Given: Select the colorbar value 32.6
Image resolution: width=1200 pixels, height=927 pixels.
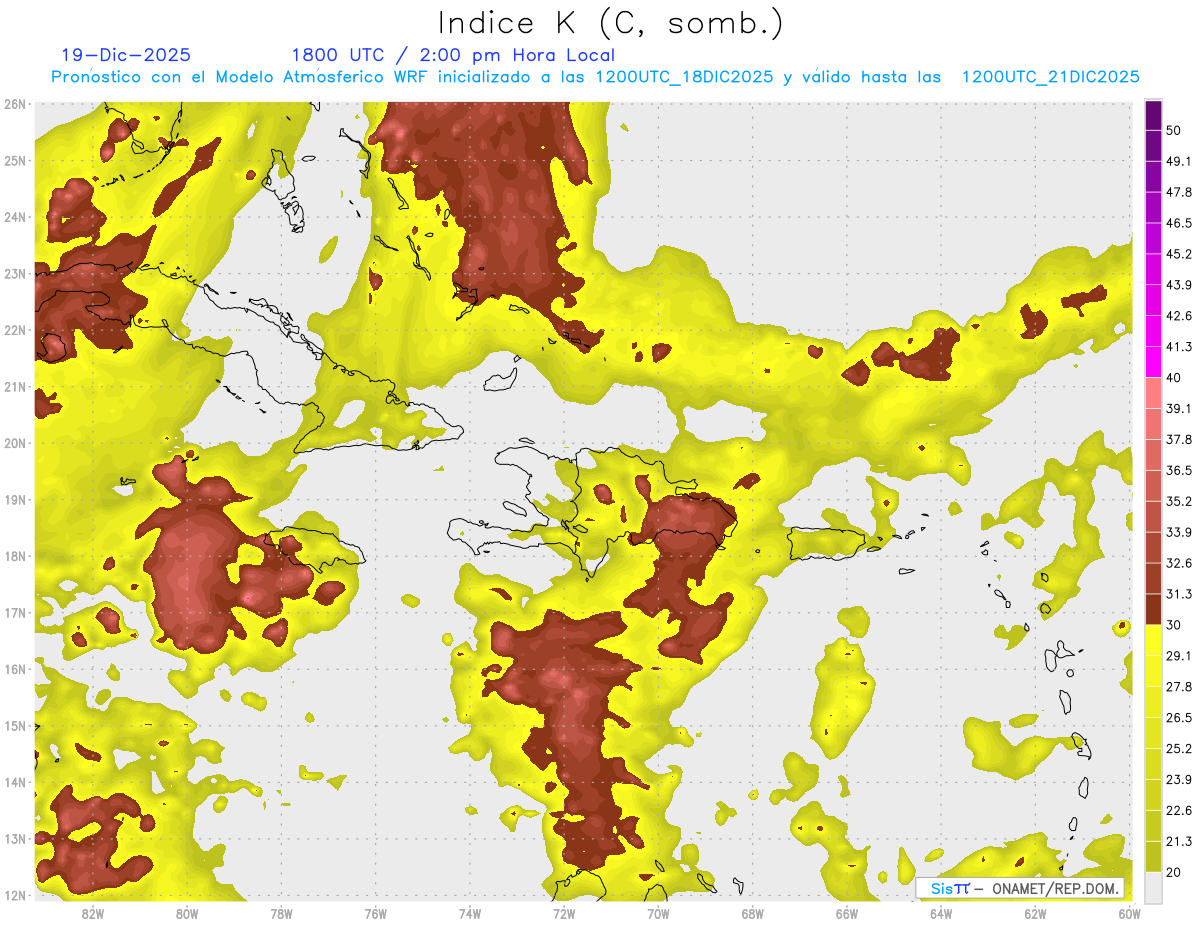Looking at the screenshot, I should [1180, 563].
